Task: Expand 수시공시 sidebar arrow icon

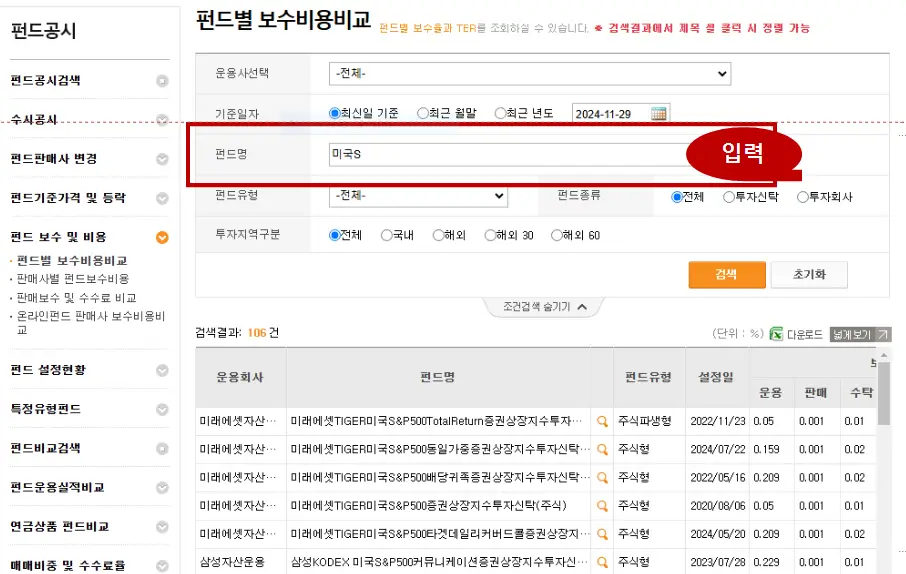Action: 162,120
